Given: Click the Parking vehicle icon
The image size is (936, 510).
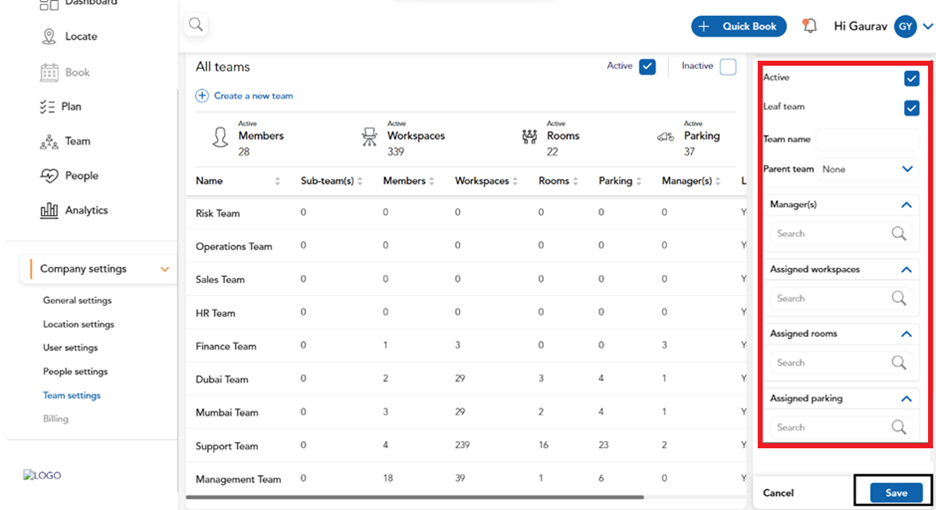Looking at the screenshot, I should [666, 137].
